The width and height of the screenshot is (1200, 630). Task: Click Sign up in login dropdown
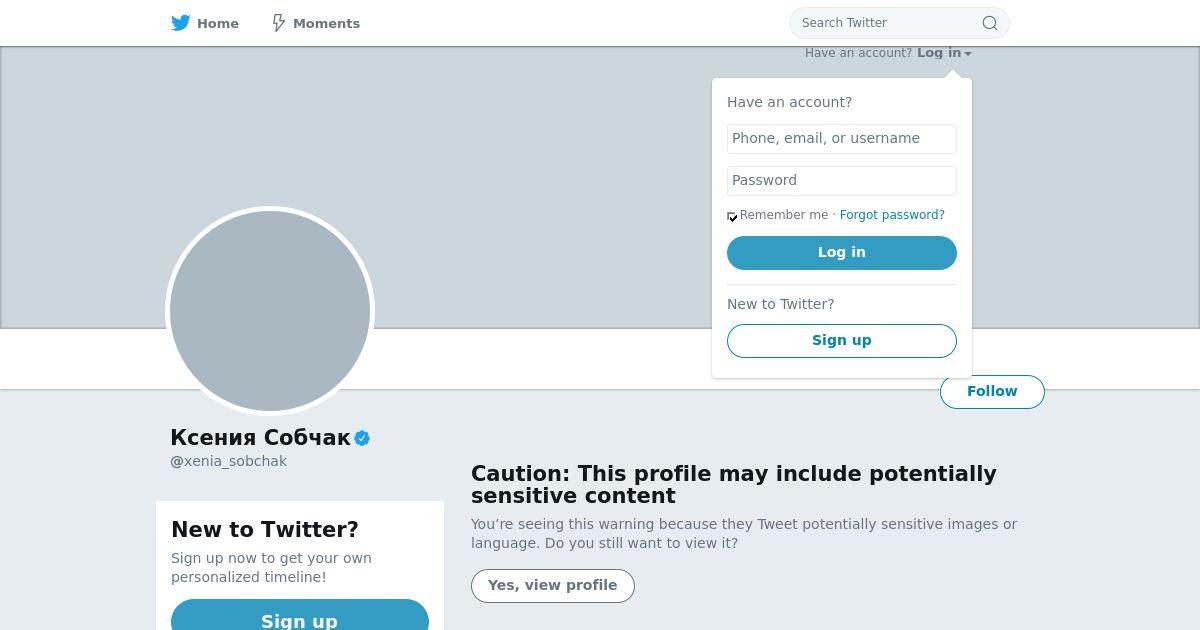(x=842, y=341)
